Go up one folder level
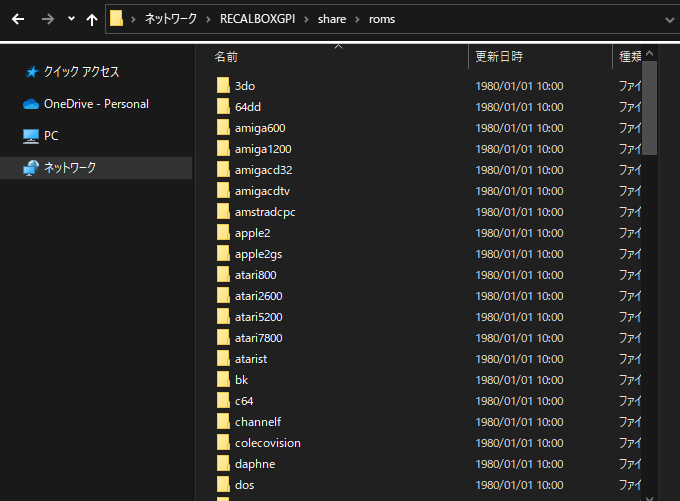The width and height of the screenshot is (680, 501). (x=92, y=20)
